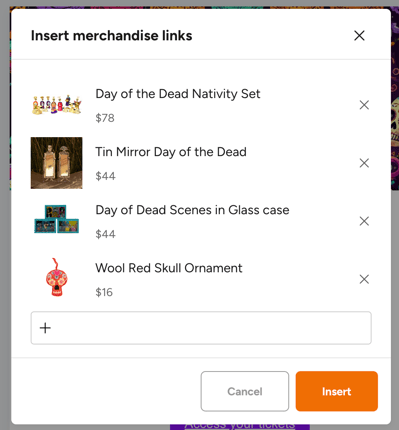Screen dimensions: 399x430
Task: Select the Wool Red Skull Ornament title
Action: [x=169, y=268]
